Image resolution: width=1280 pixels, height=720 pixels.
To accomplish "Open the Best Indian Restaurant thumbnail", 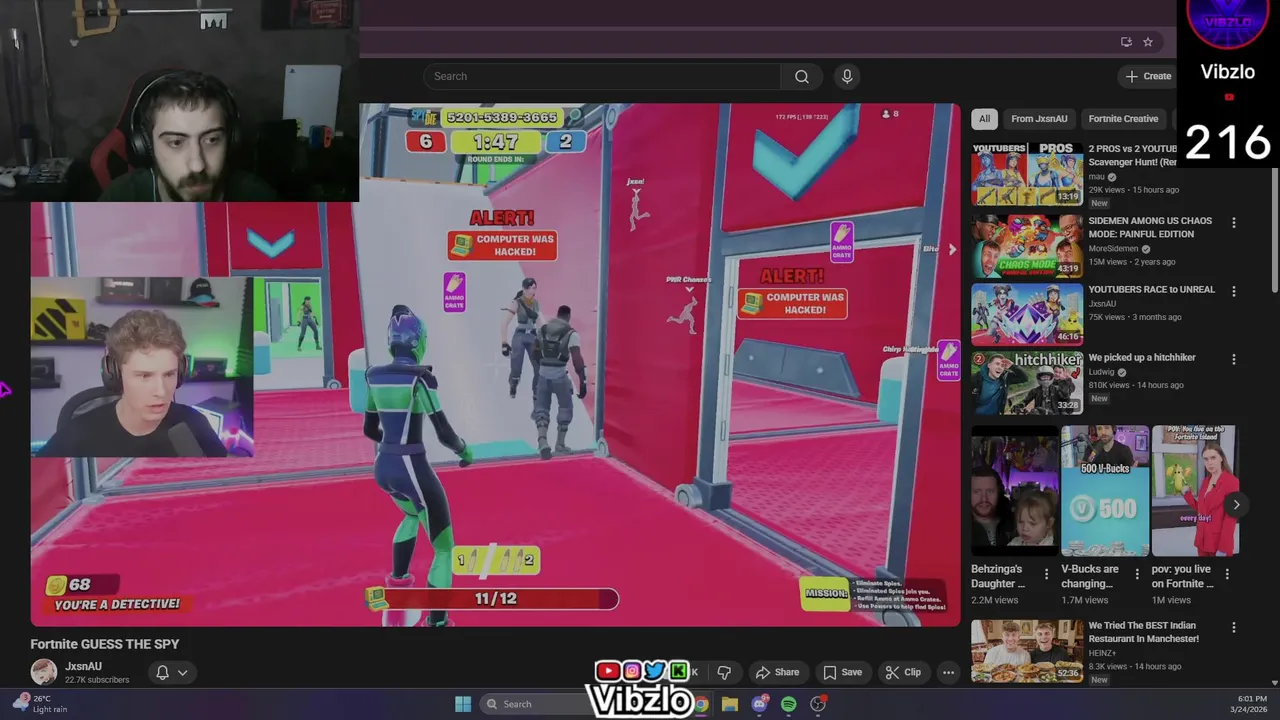I will tap(1027, 650).
